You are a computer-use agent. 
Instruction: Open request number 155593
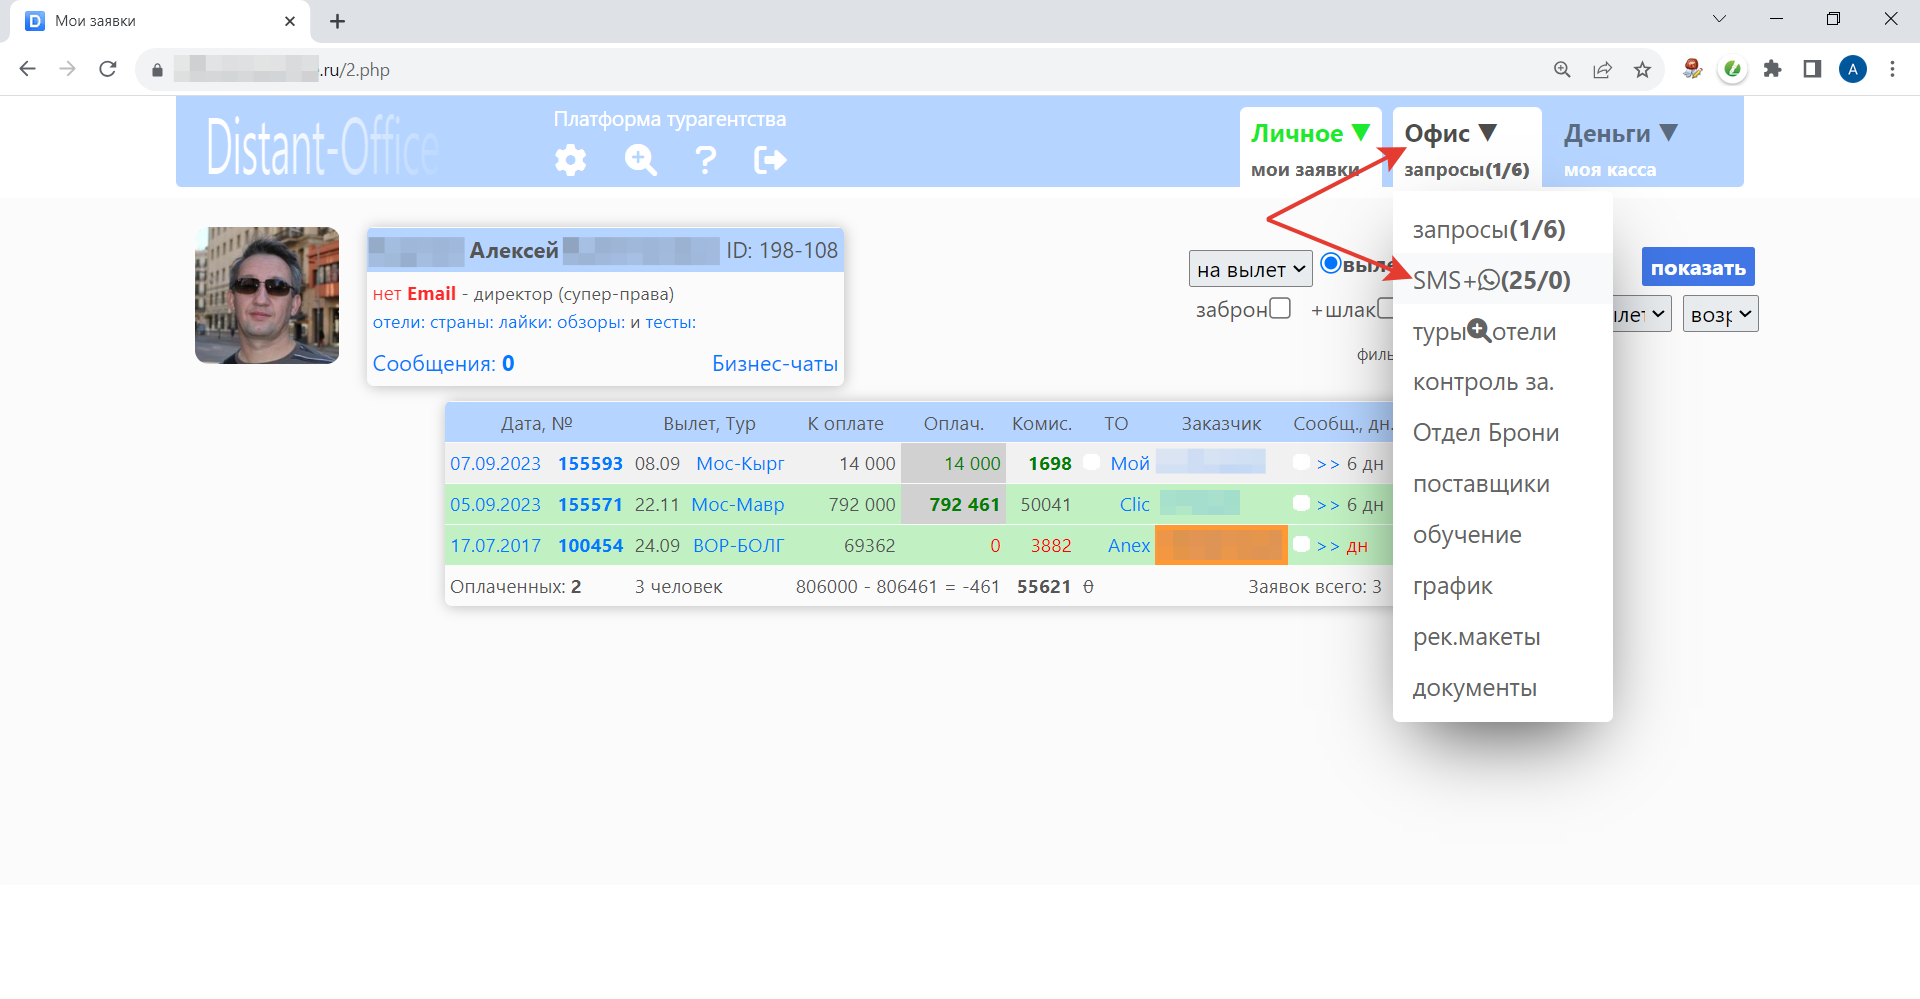coord(590,463)
